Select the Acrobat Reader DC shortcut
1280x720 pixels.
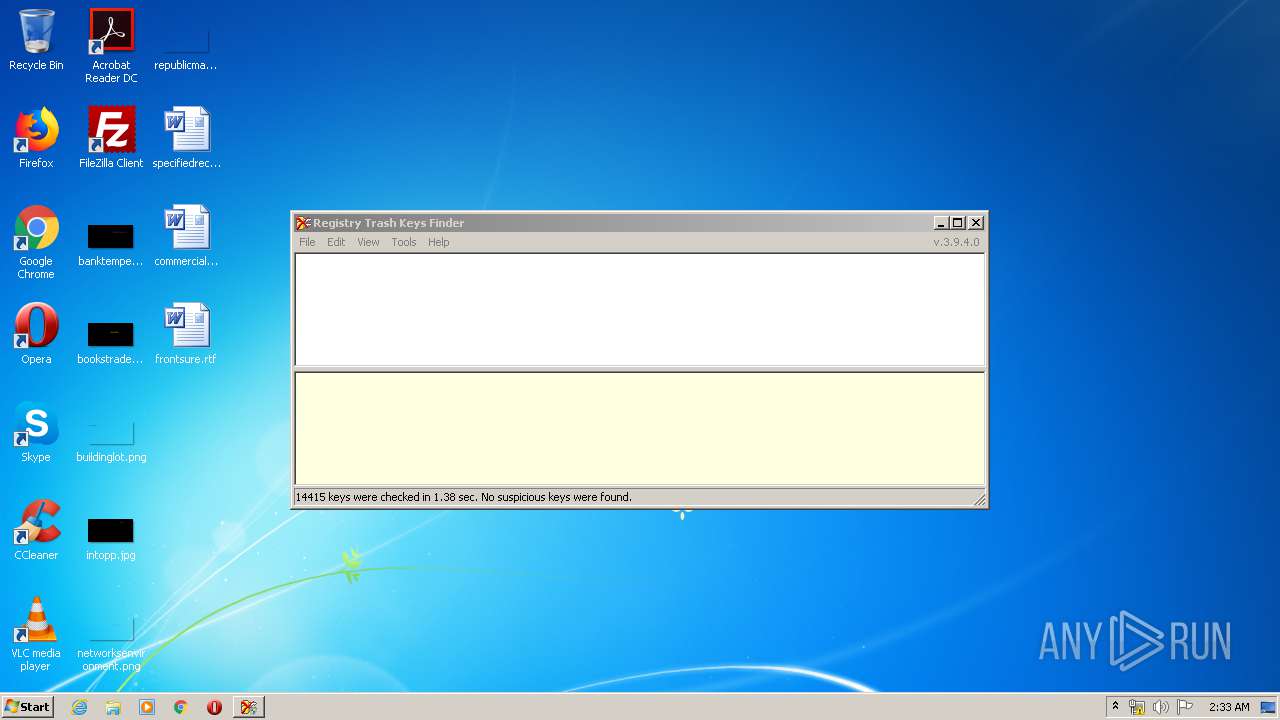click(x=111, y=46)
